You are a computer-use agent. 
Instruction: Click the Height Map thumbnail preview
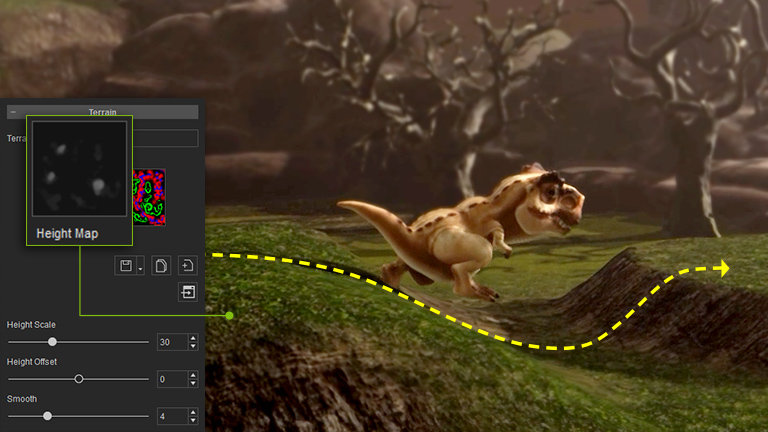(x=80, y=169)
